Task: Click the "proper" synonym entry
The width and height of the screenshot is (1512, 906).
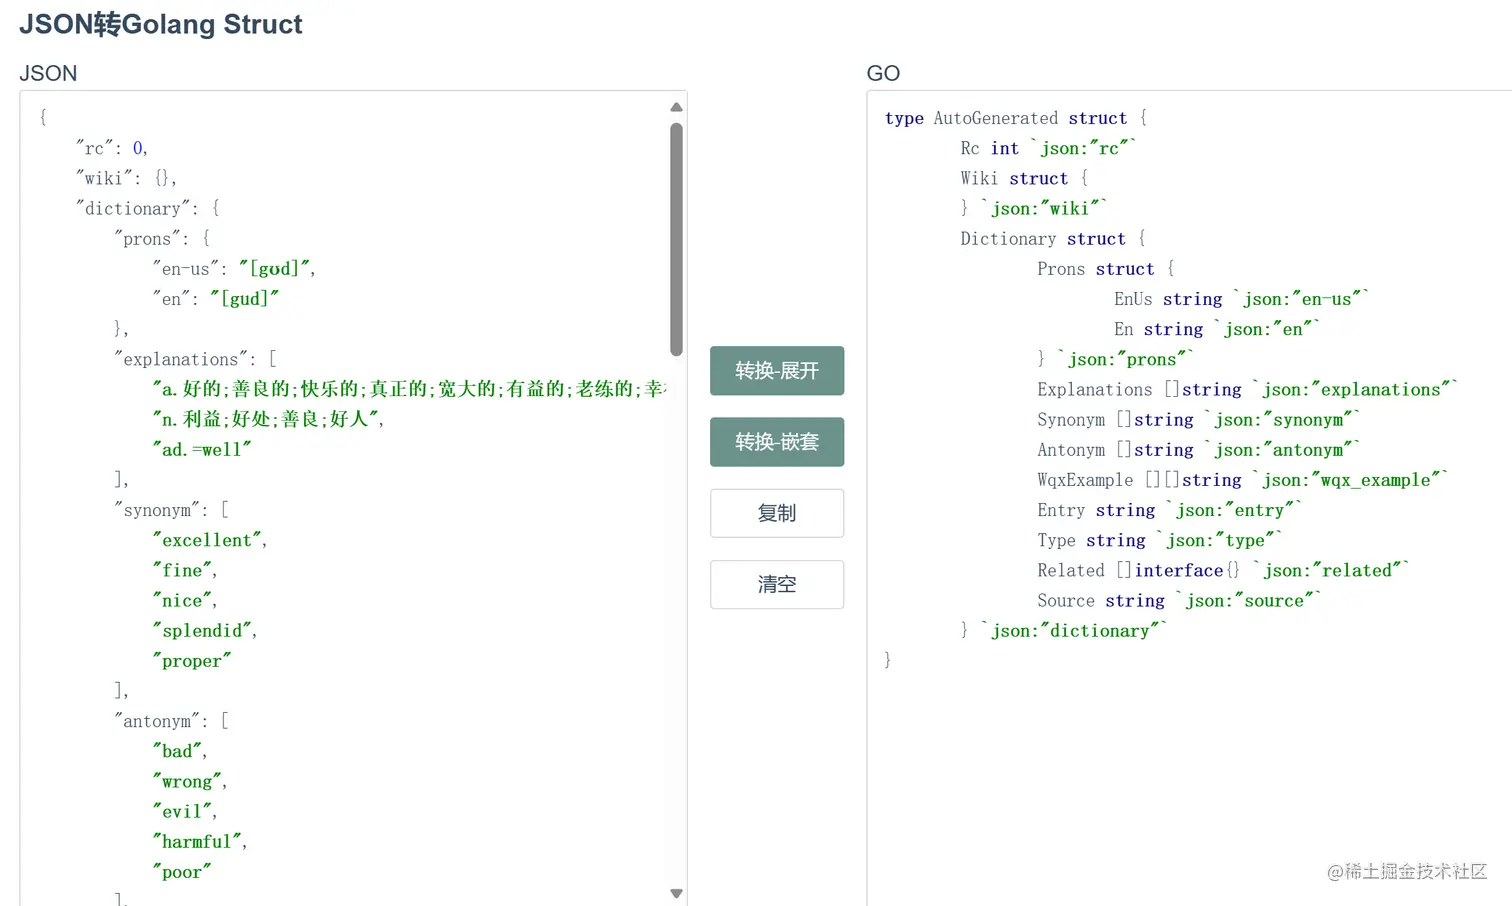Action: tap(191, 661)
